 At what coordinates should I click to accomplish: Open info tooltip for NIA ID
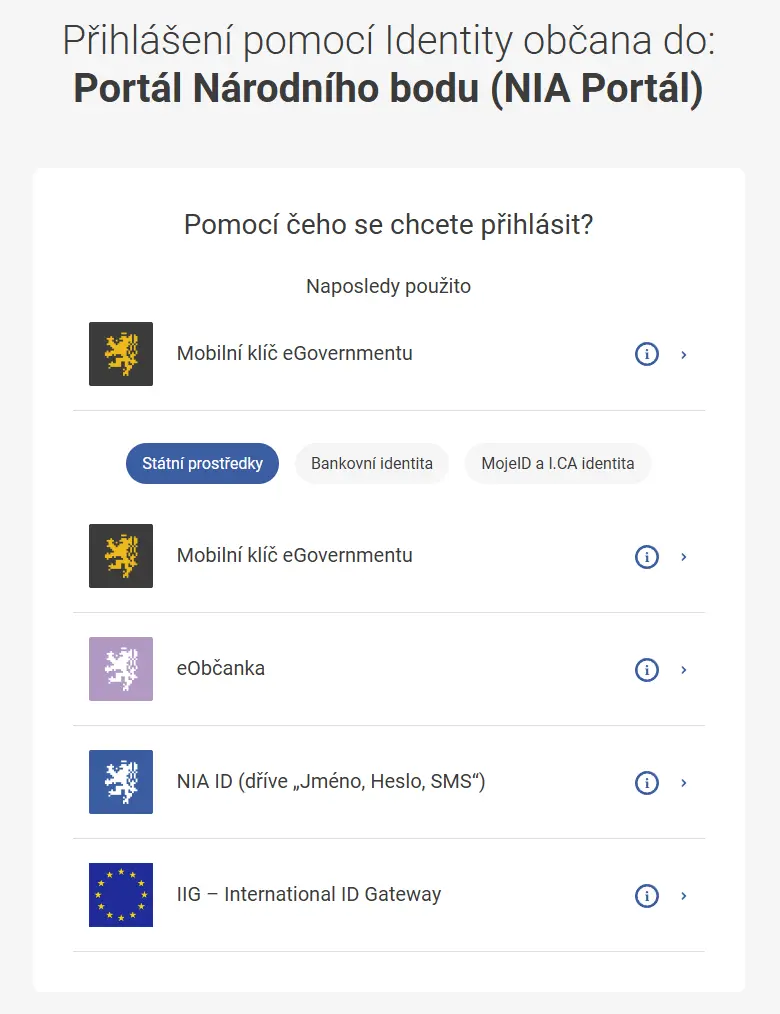point(647,783)
